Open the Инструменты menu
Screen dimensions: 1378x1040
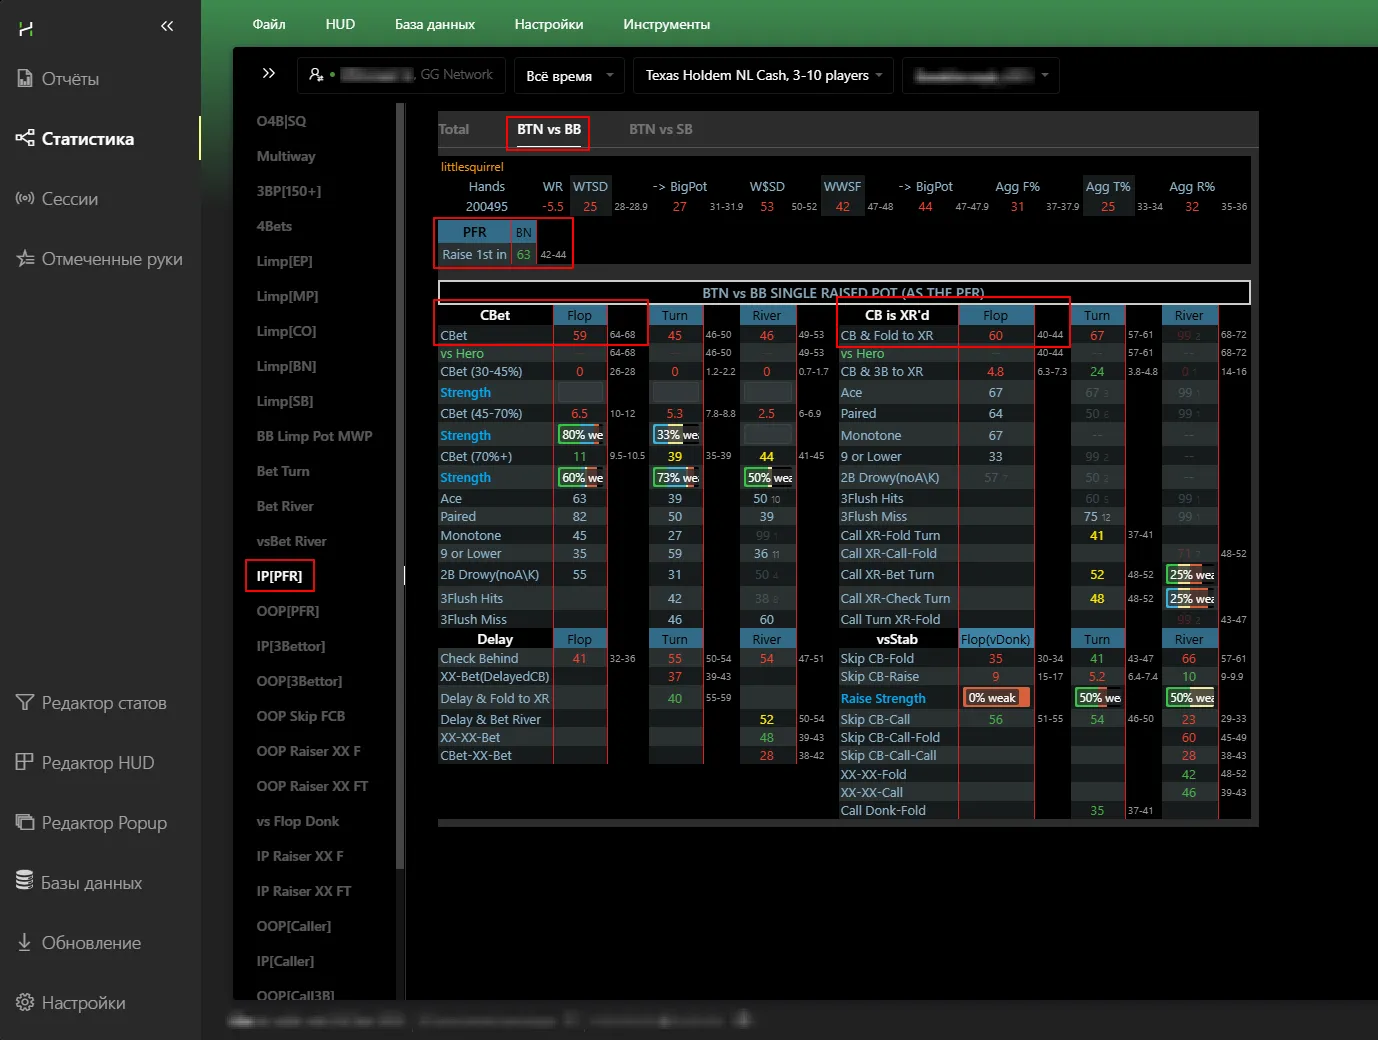click(x=666, y=24)
